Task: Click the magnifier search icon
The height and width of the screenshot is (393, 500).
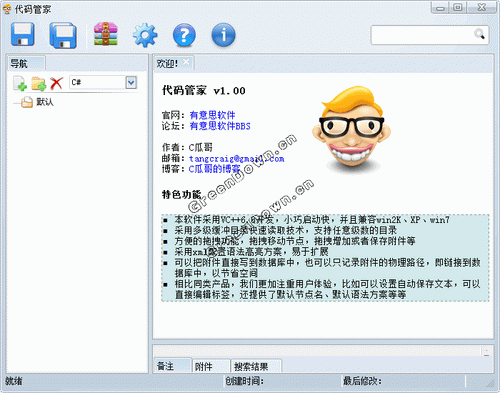Action: click(x=479, y=34)
